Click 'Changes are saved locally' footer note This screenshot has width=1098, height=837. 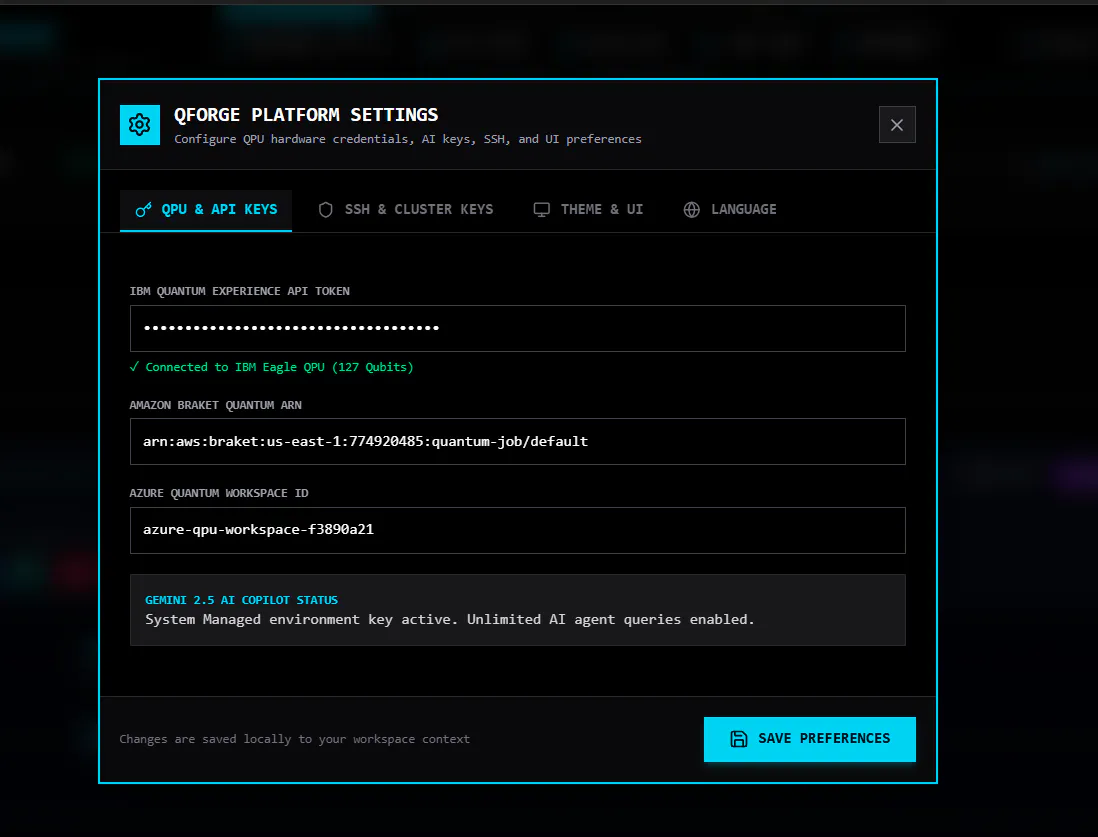coord(294,739)
